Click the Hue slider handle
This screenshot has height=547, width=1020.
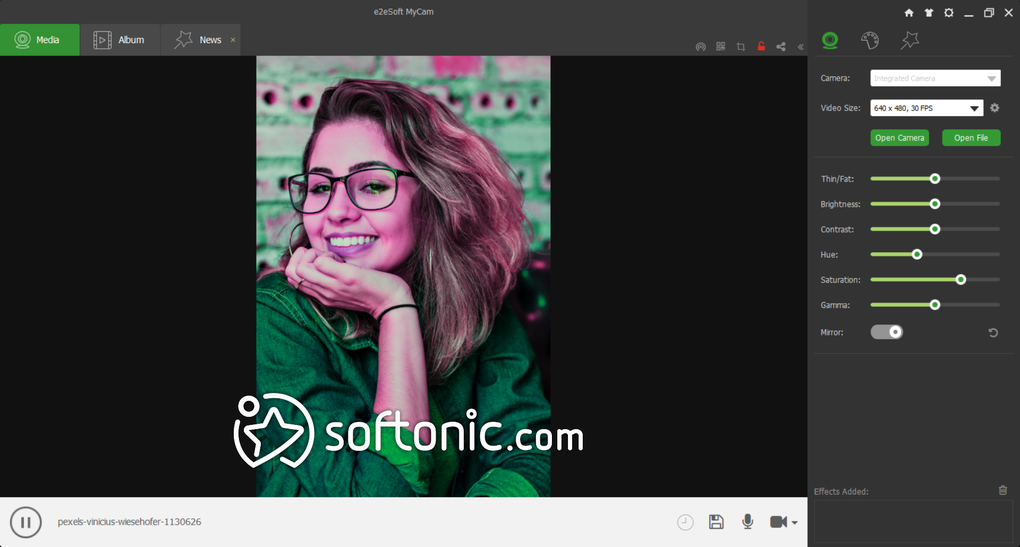(917, 254)
